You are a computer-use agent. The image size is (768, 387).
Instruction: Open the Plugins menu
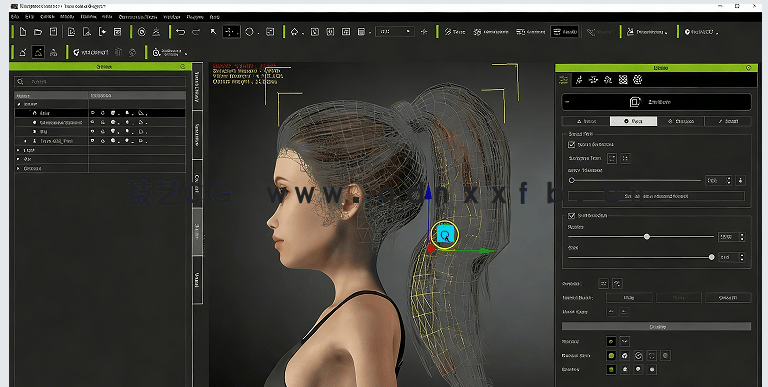click(x=195, y=17)
